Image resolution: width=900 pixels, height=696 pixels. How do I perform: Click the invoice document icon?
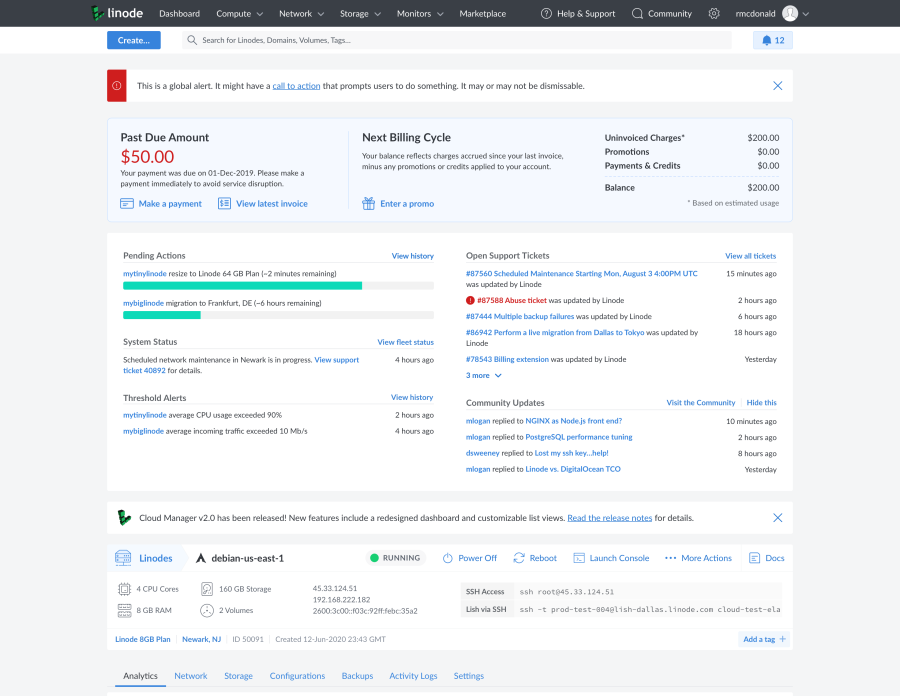tap(224, 204)
